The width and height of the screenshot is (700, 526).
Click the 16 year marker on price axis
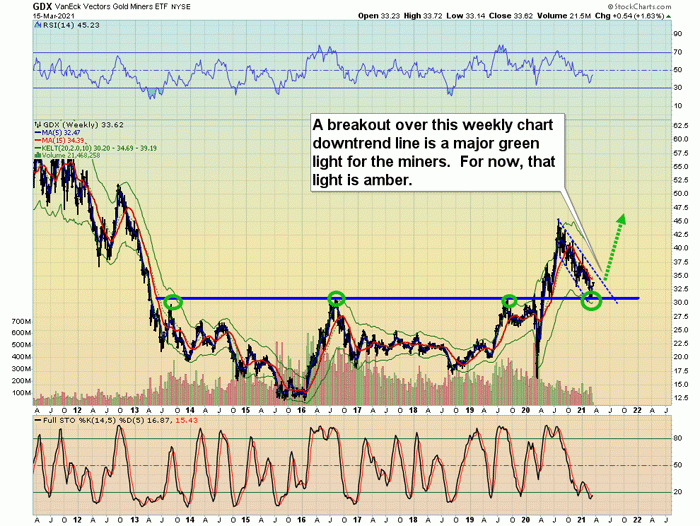pyautogui.click(x=301, y=410)
